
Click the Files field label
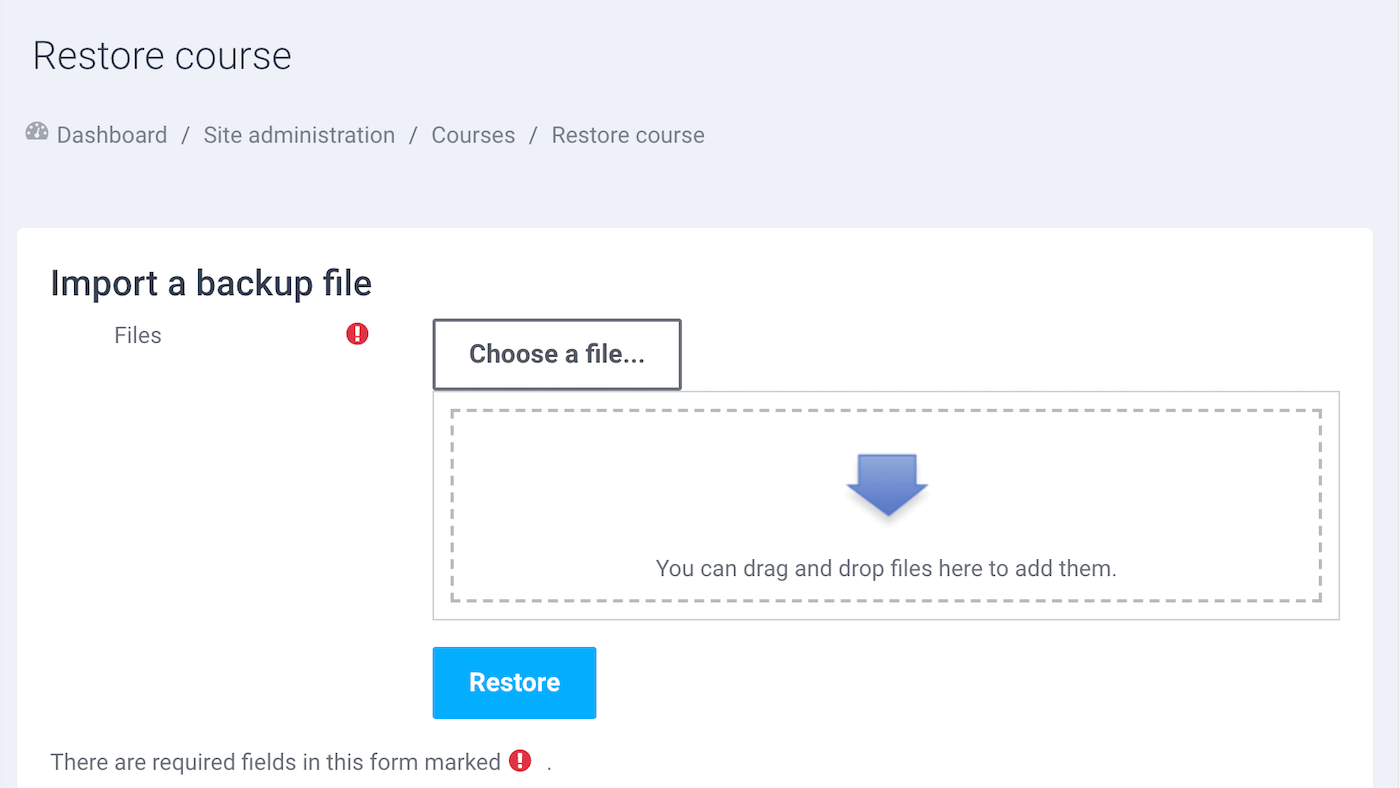138,336
